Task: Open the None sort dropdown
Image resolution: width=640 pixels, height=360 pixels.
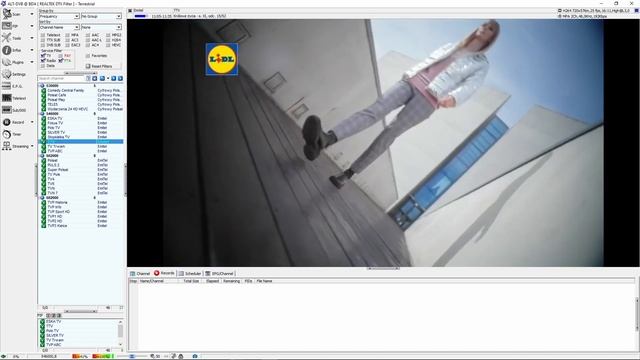Action: pyautogui.click(x=101, y=27)
